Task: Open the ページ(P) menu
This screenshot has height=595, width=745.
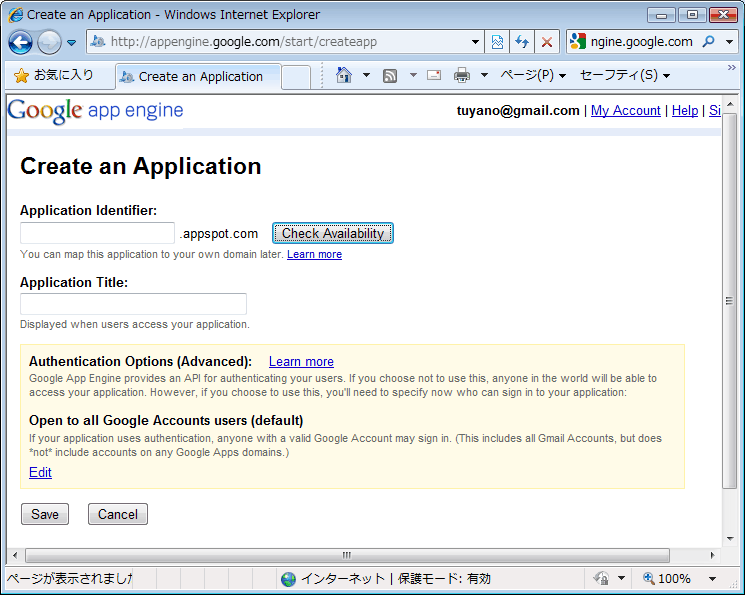Action: [533, 75]
